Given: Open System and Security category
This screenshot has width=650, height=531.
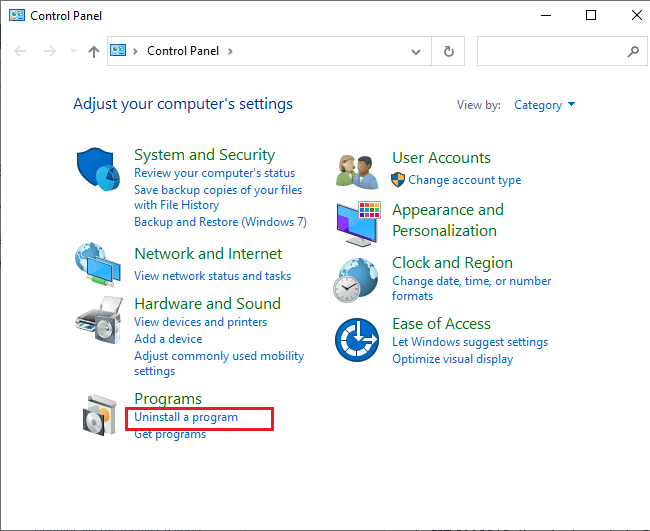Looking at the screenshot, I should click(204, 155).
